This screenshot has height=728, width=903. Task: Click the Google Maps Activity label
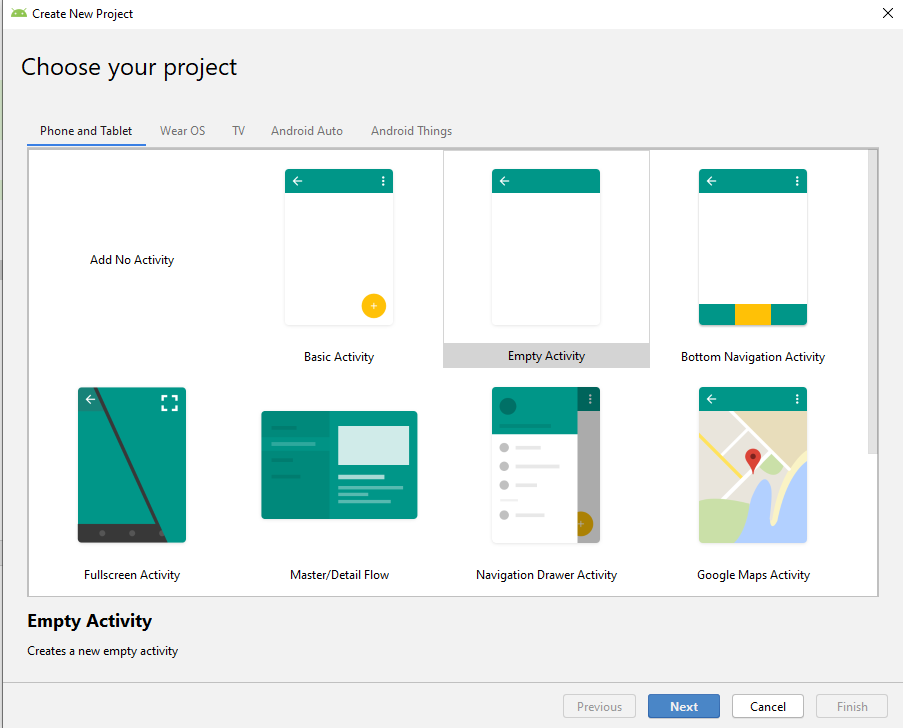click(x=753, y=575)
